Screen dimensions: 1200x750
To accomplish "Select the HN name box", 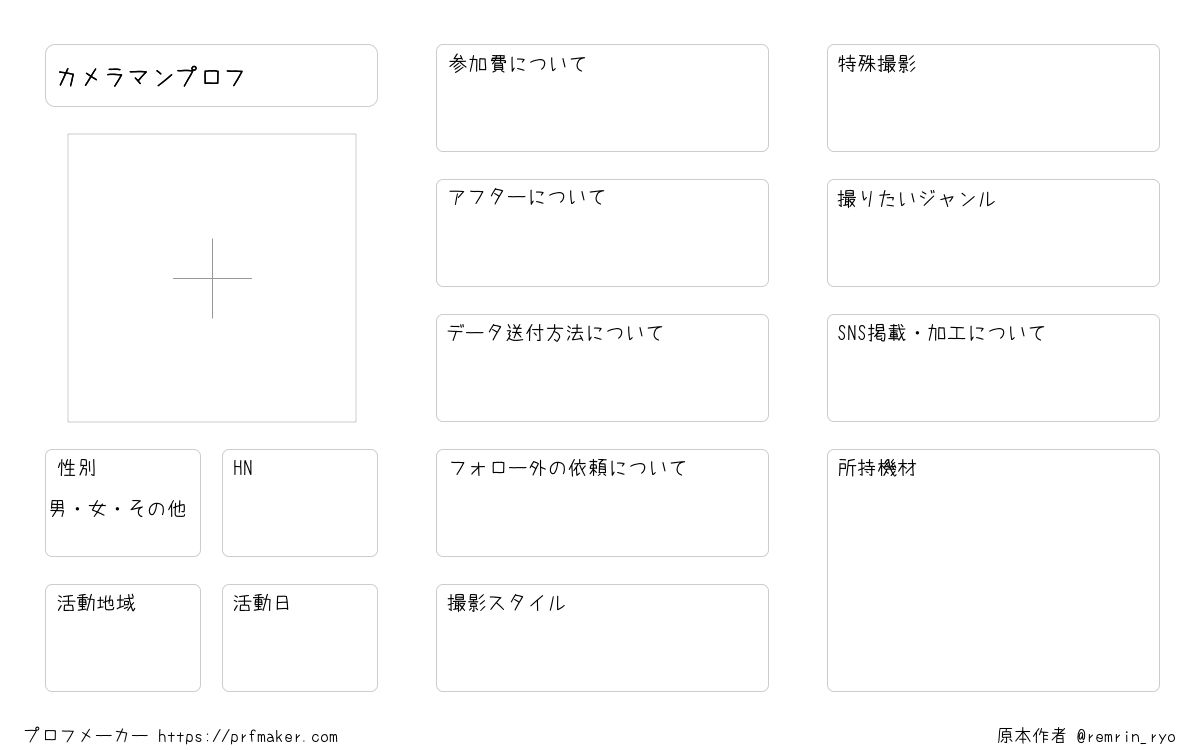I will 300,503.
